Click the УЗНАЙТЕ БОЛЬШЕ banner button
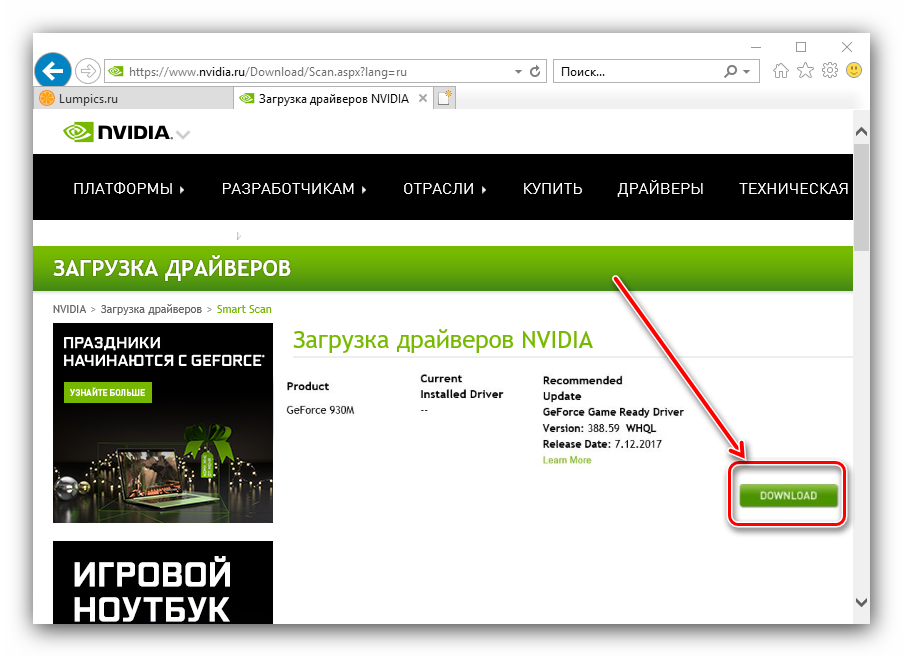Viewport: 903px width, 657px height. pyautogui.click(x=107, y=392)
